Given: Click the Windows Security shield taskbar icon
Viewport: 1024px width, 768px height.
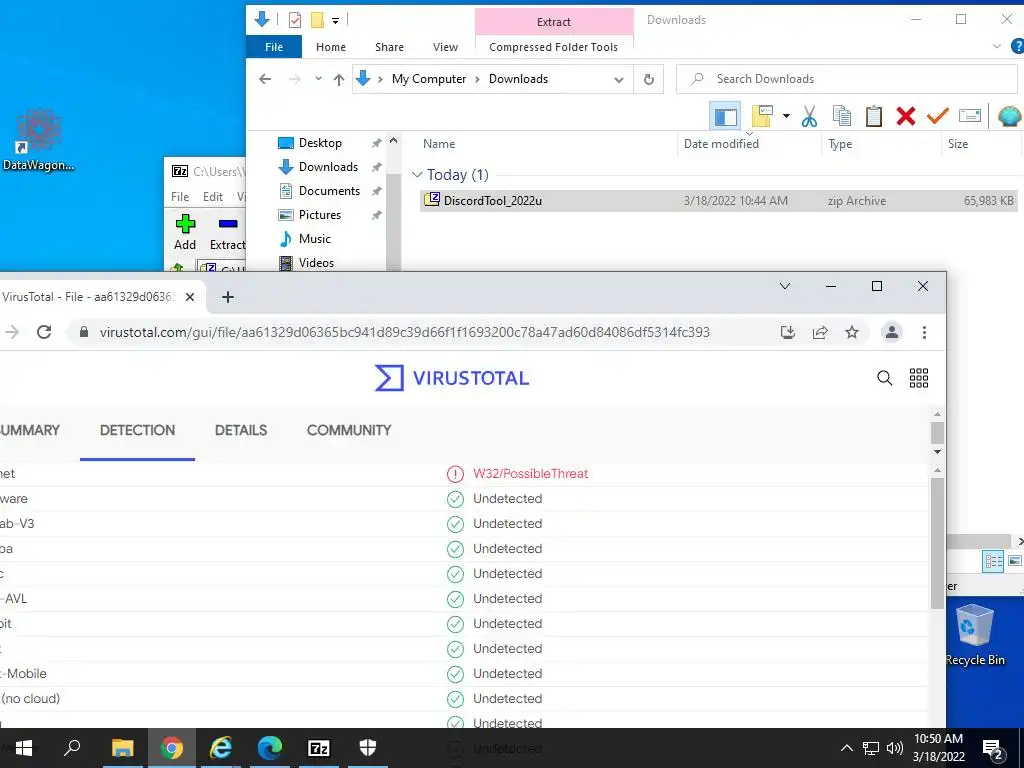Looking at the screenshot, I should tap(368, 748).
